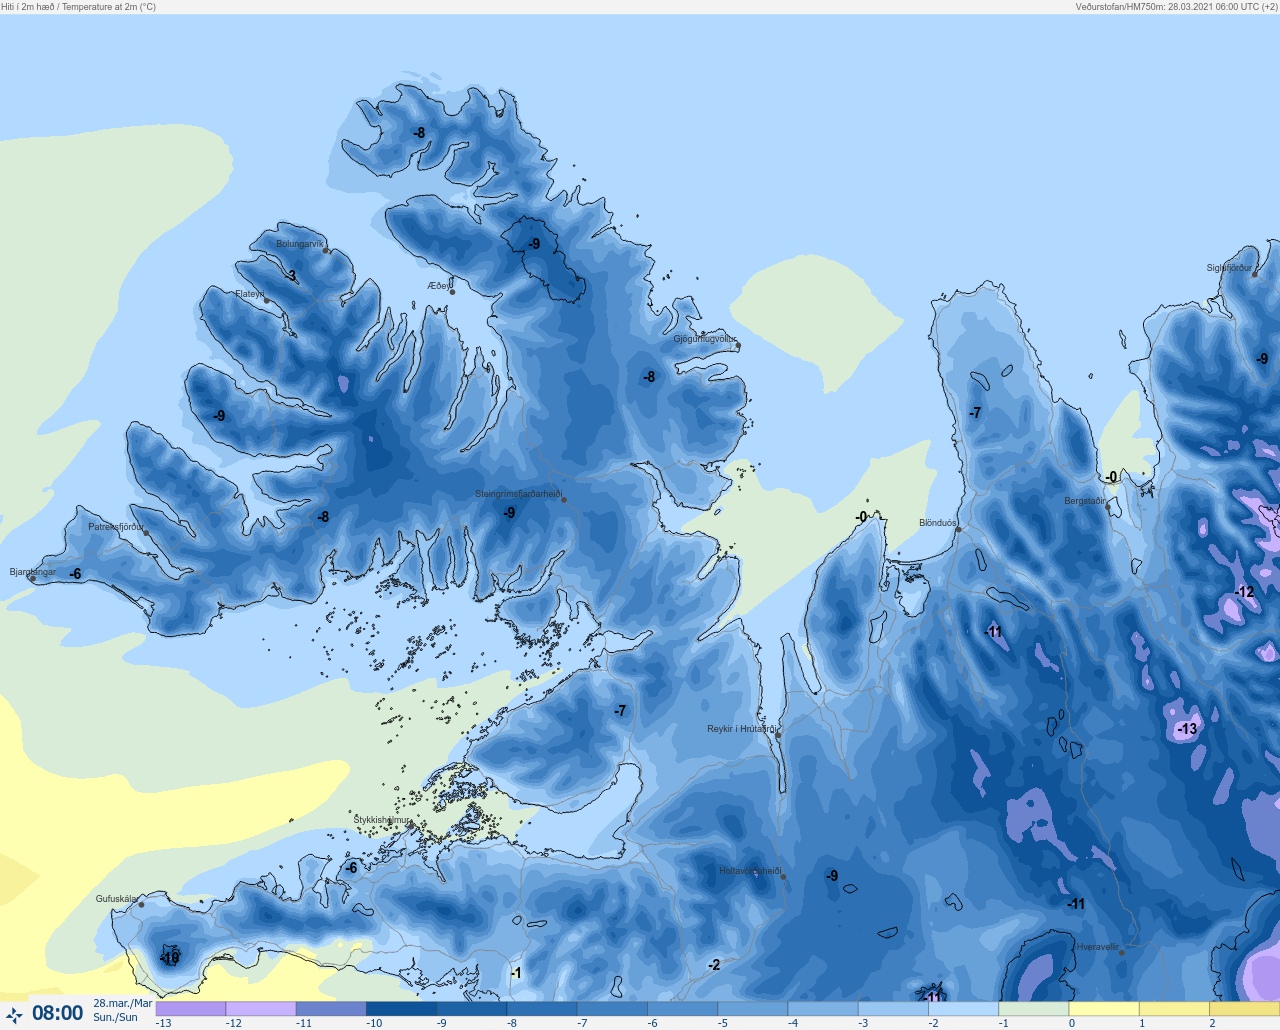Click the -9 value under Steingrímsfjarðarheiði
Image resolution: width=1280 pixels, height=1030 pixels.
click(x=509, y=513)
